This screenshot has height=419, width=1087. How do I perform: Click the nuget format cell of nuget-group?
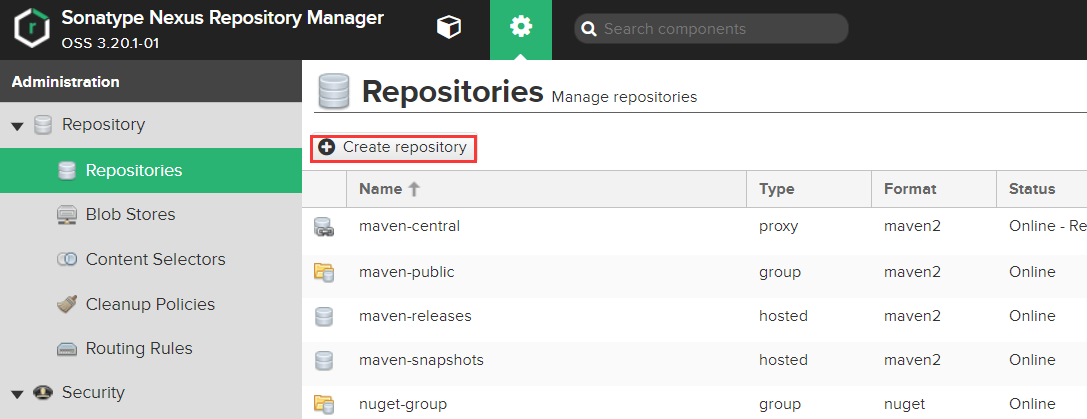(x=904, y=404)
